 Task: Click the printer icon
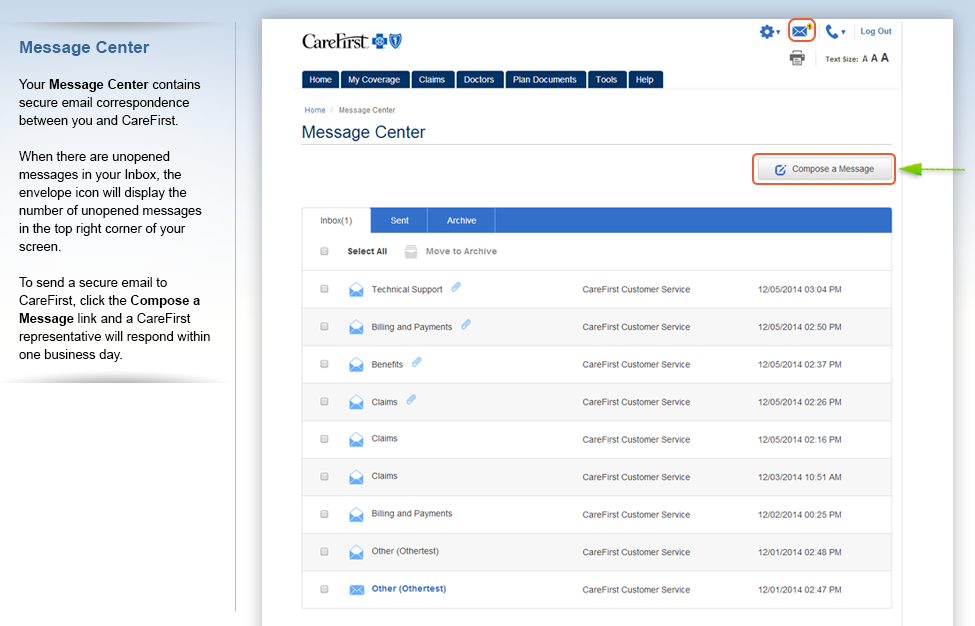(797, 58)
